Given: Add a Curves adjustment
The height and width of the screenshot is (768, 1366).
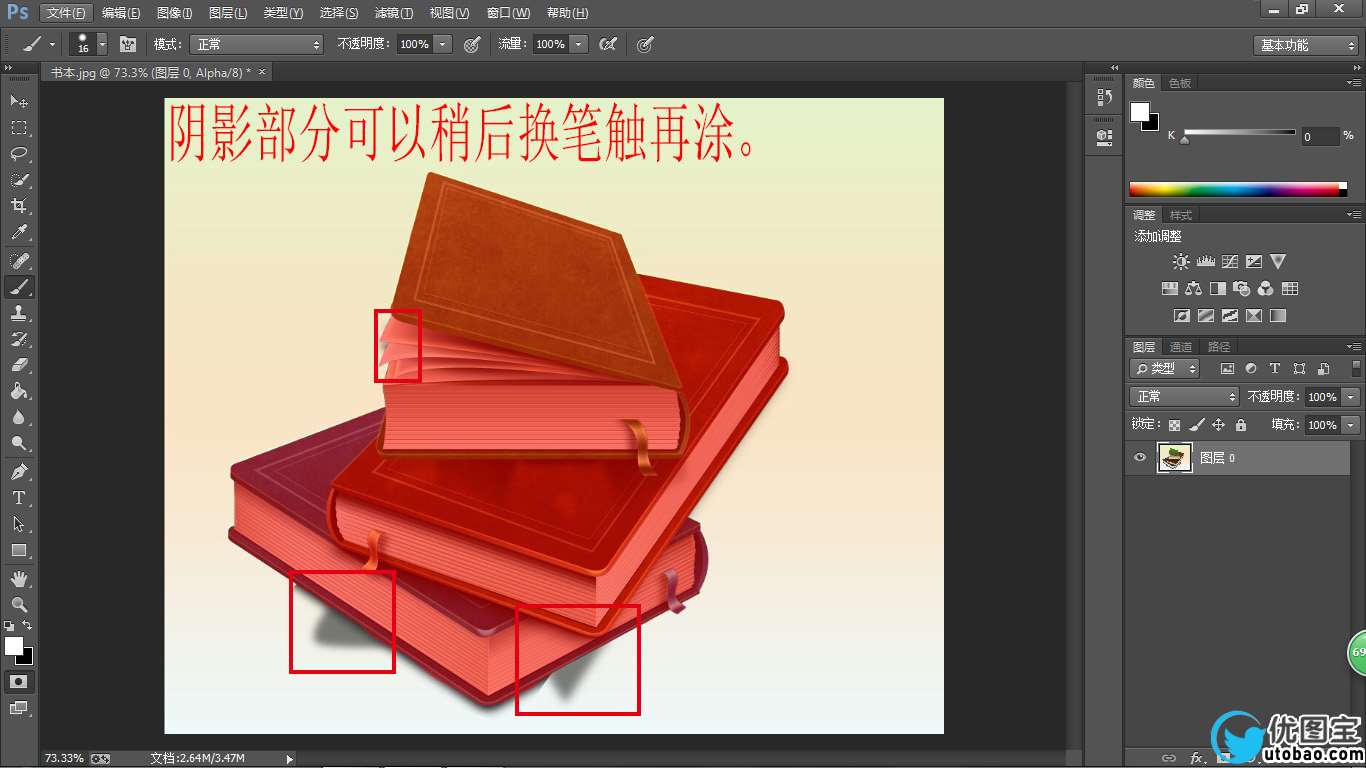Looking at the screenshot, I should 1229,262.
